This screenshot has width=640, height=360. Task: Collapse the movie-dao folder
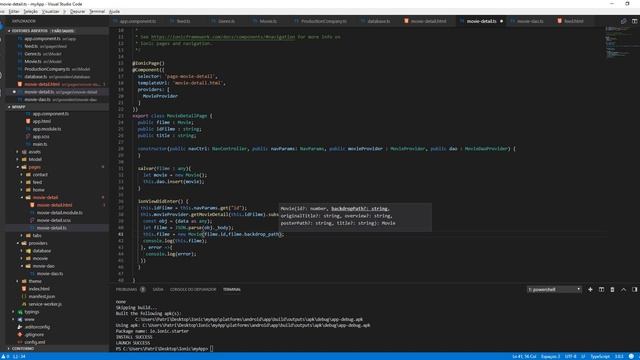[x=22, y=266]
